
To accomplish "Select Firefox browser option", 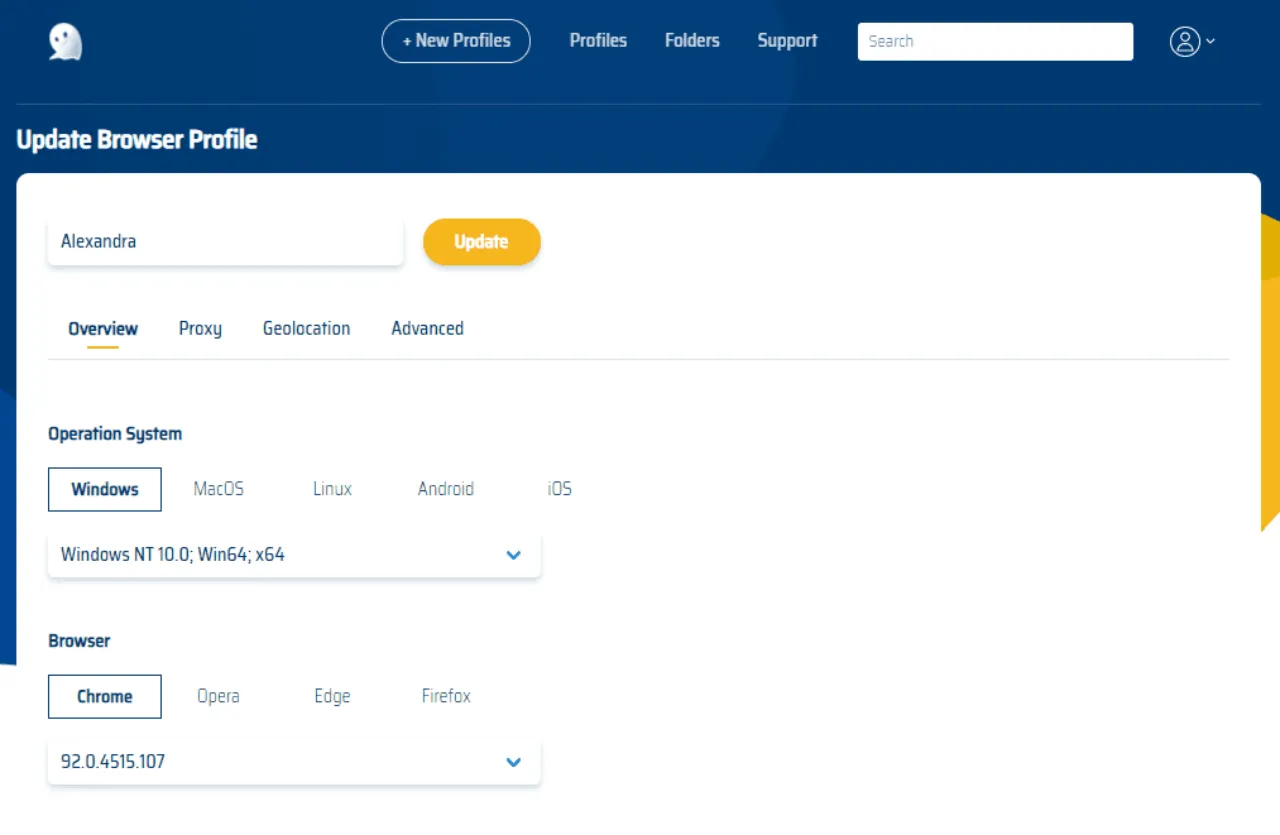I will click(x=446, y=696).
